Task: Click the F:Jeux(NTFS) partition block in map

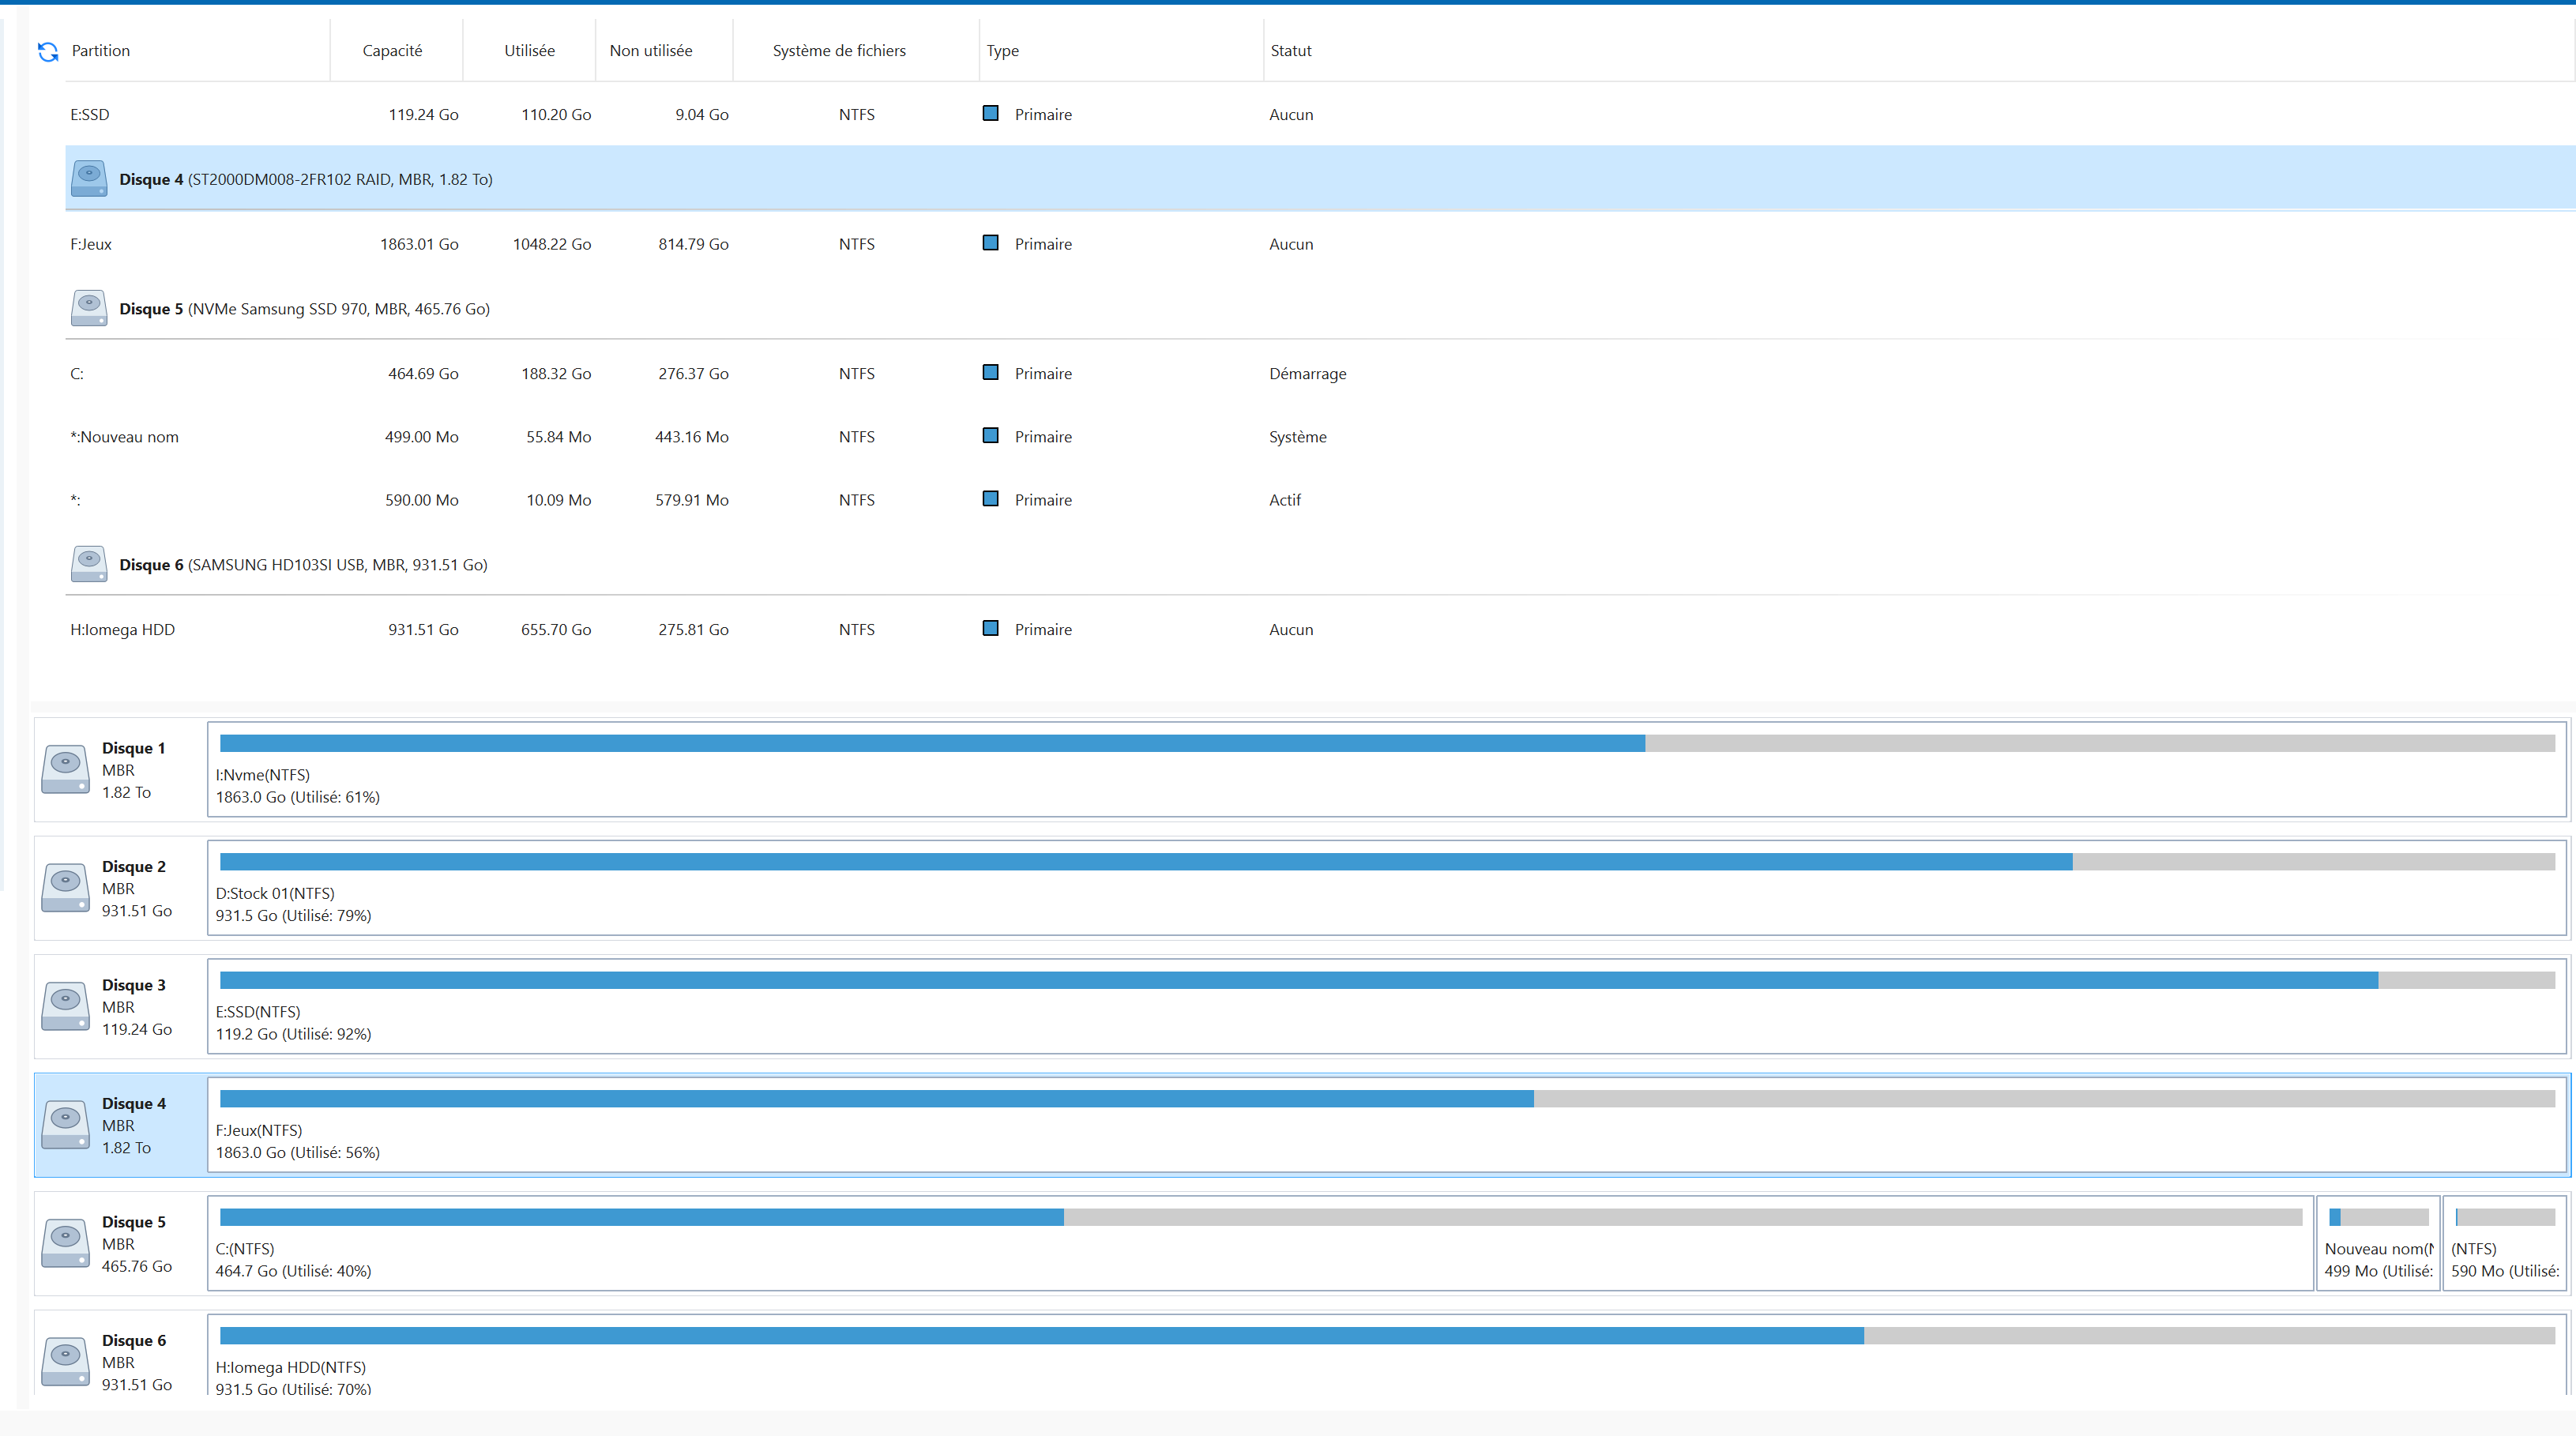Action: pos(1387,1125)
